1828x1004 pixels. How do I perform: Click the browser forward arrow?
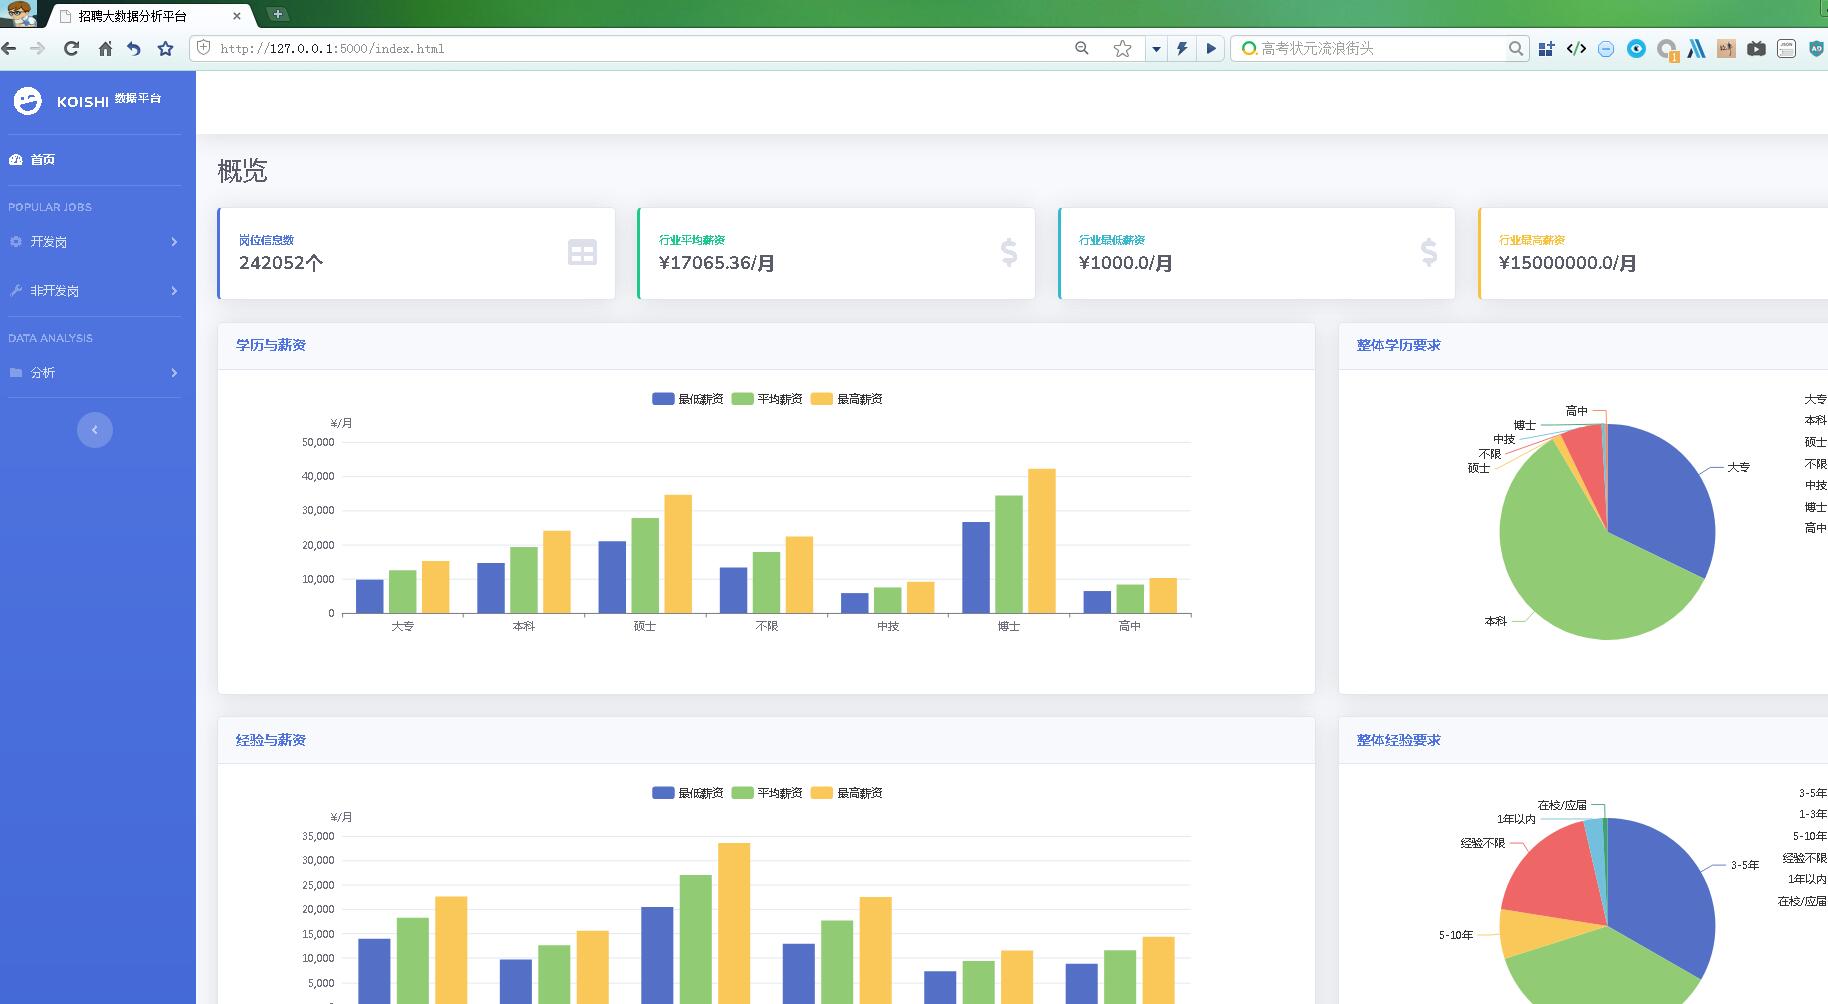click(38, 48)
